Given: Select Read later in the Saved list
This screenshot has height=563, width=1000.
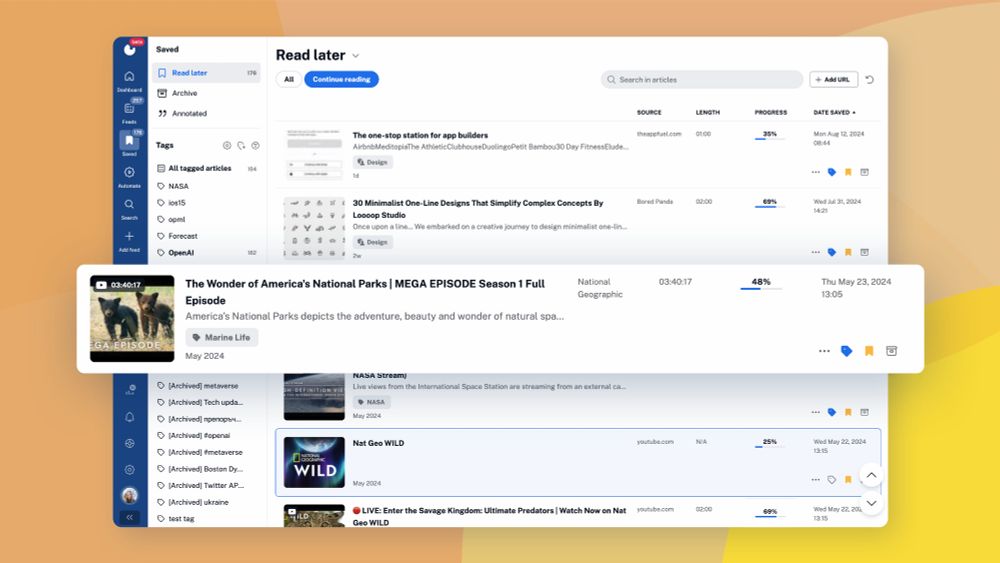Looking at the screenshot, I should pos(207,73).
